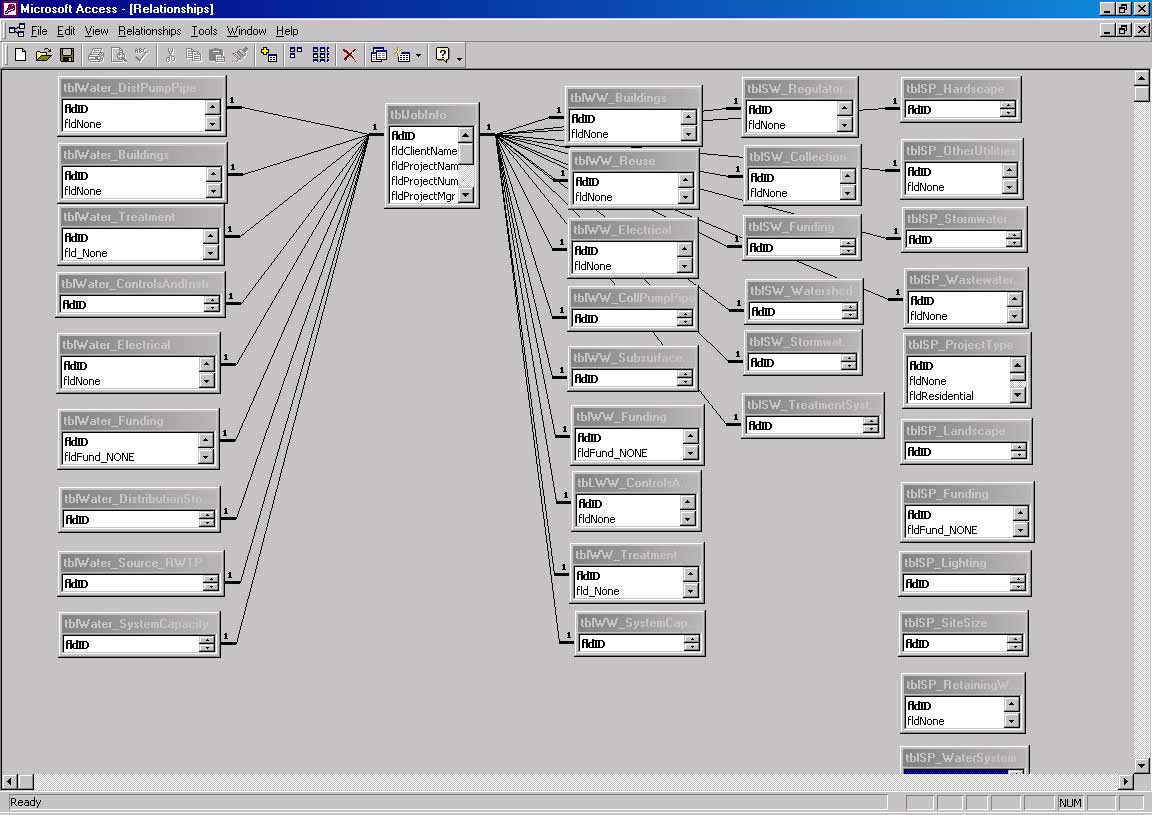The height and width of the screenshot is (815, 1152).
Task: Click the Show Table icon
Action: click(269, 55)
